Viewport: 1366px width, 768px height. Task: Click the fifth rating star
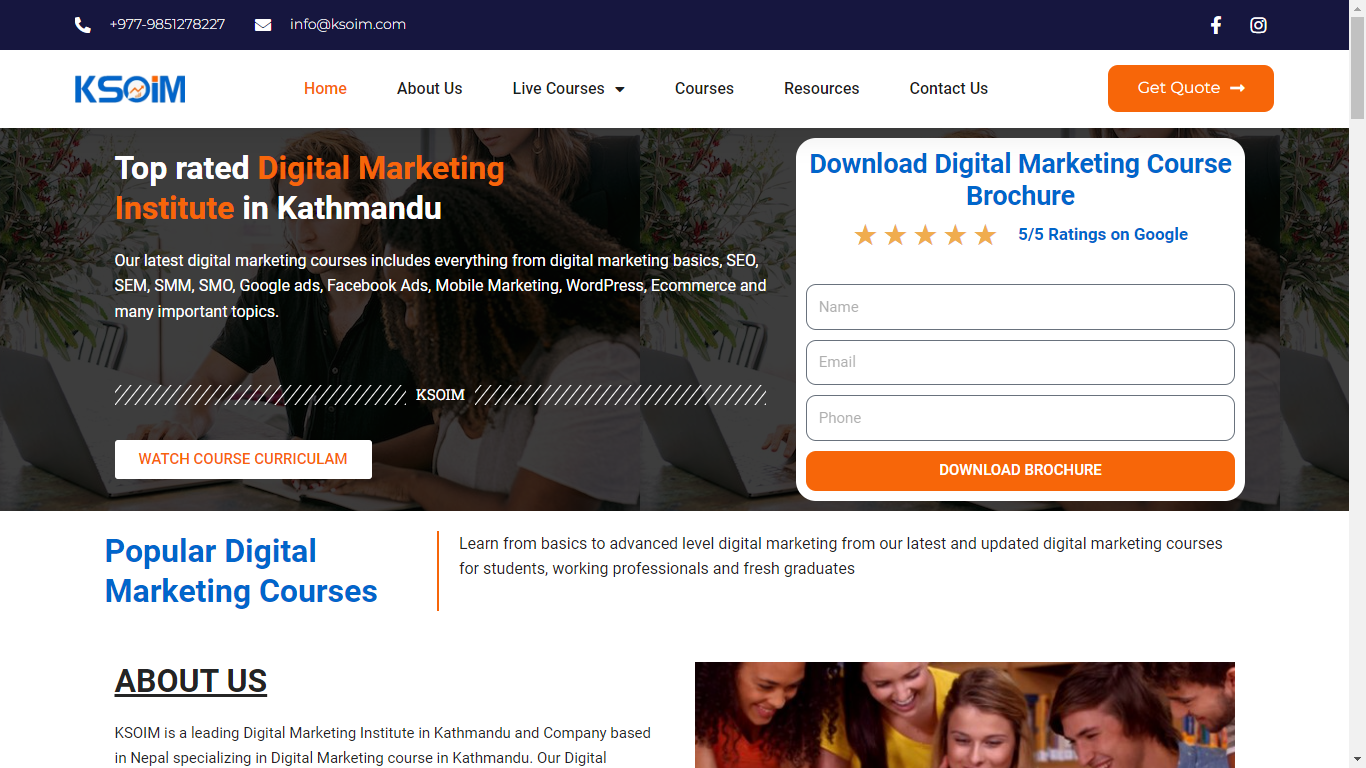pos(985,235)
